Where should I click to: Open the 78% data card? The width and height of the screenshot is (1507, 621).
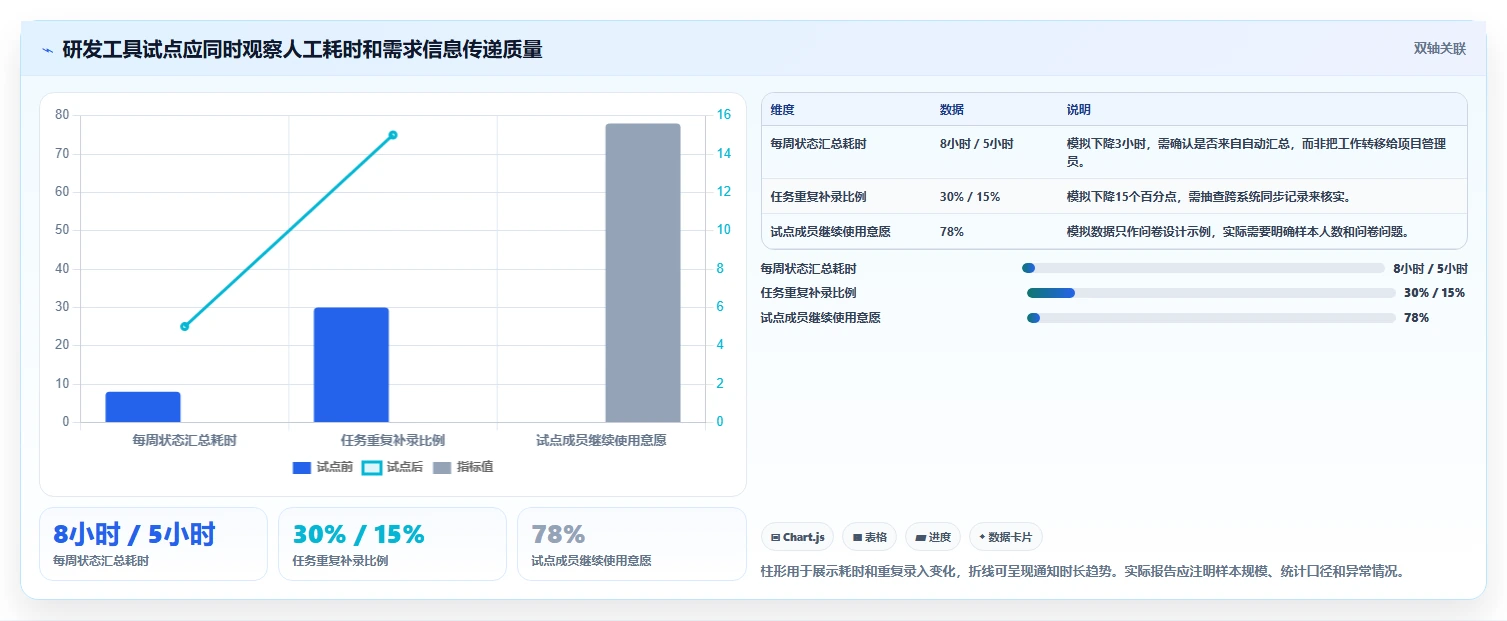632,544
